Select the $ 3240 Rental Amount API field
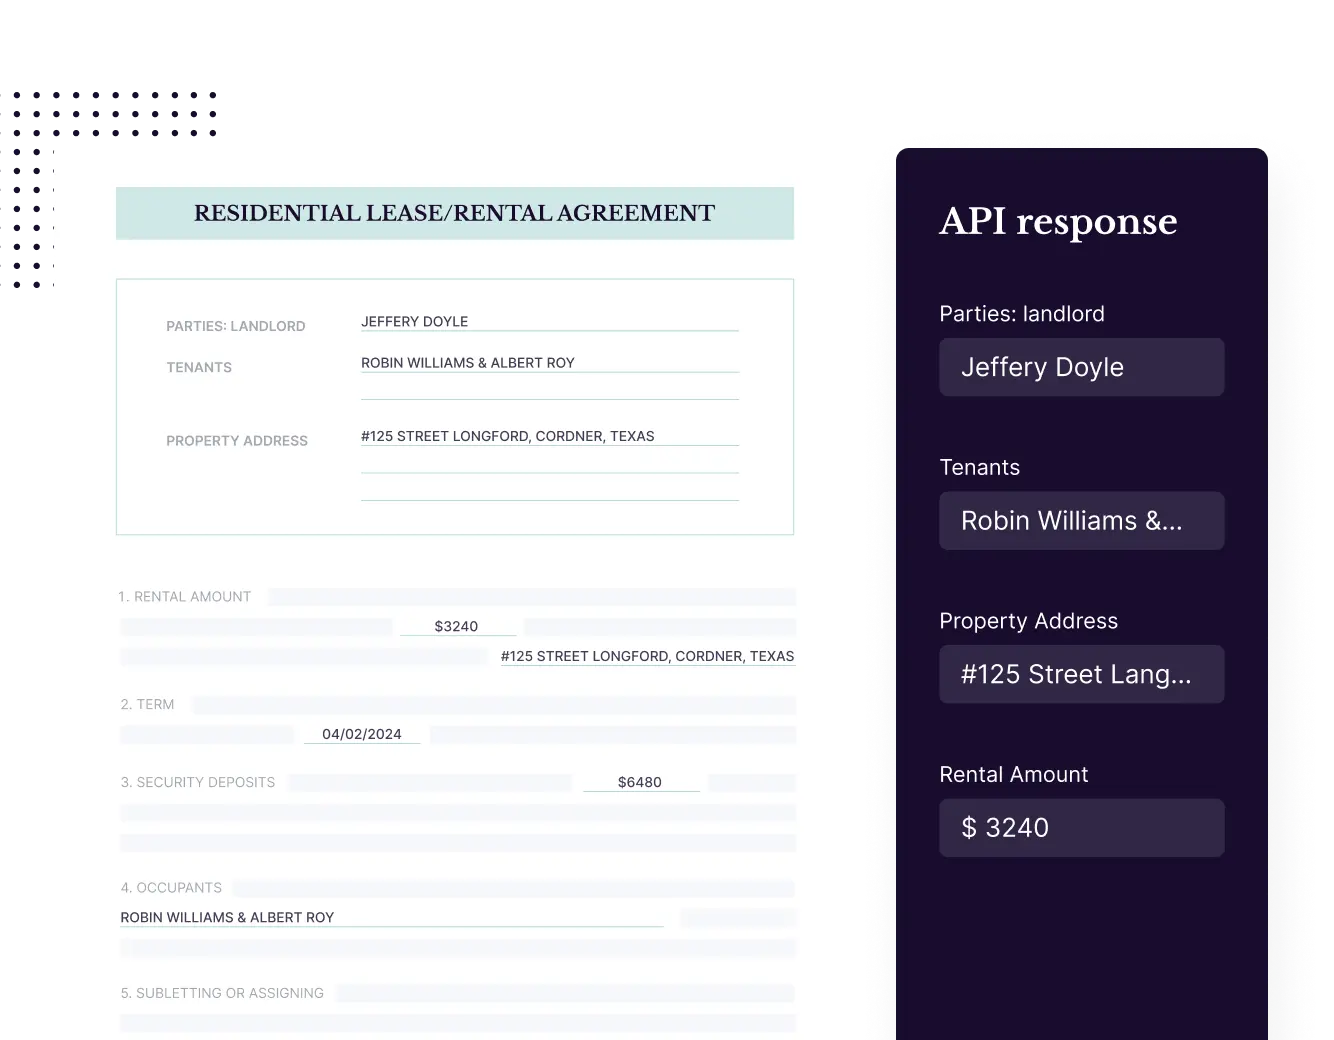Viewport: 1334px width, 1040px height. coord(1081,827)
